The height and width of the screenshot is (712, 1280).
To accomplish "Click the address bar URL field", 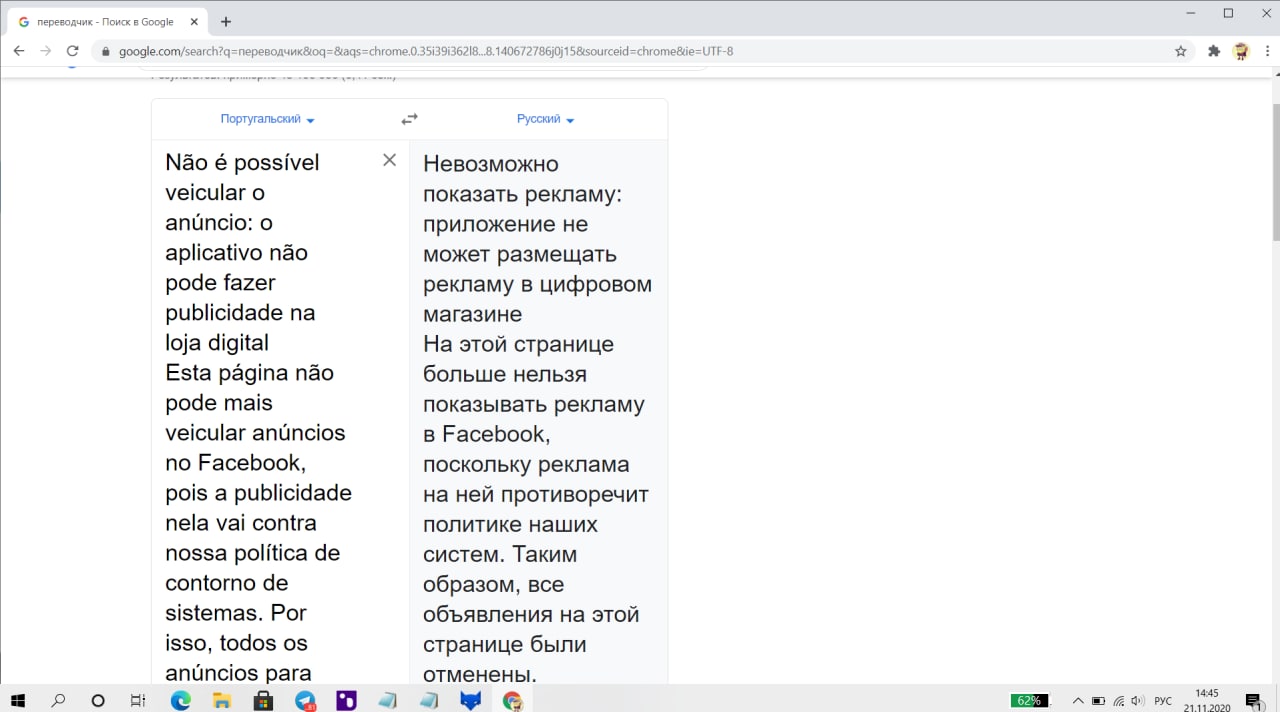I will pyautogui.click(x=640, y=51).
